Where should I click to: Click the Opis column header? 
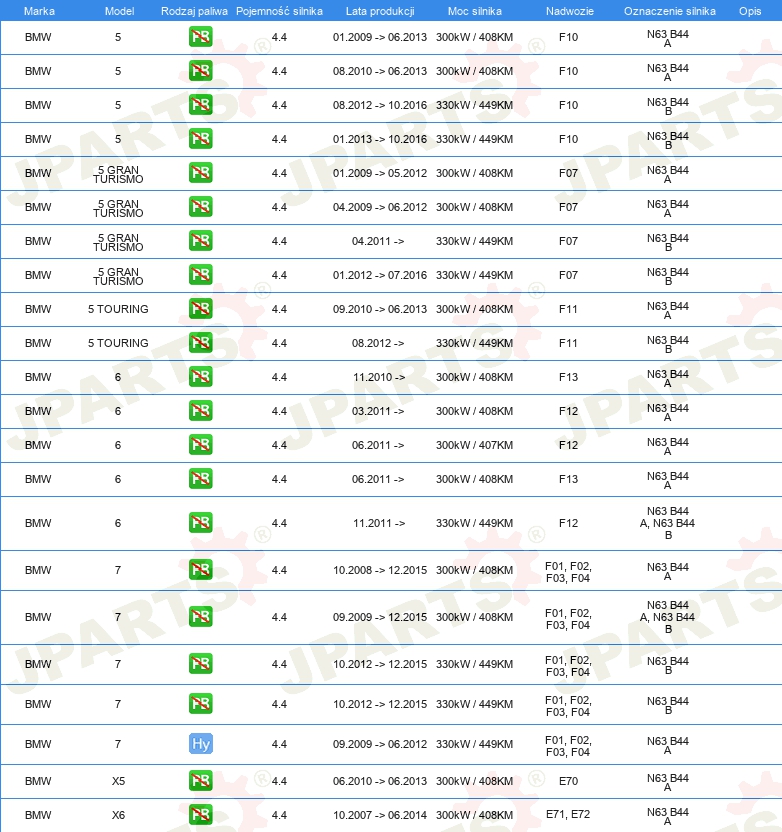click(750, 11)
